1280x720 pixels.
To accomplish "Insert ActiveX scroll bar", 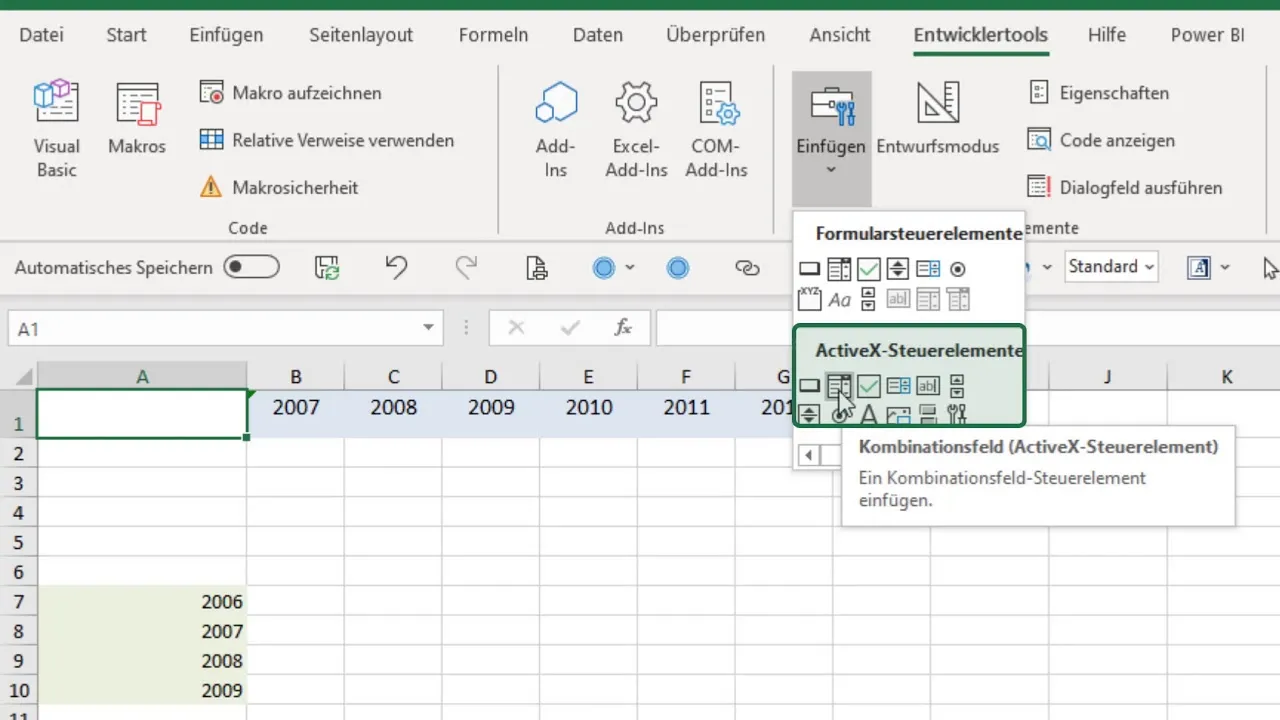I will (957, 386).
